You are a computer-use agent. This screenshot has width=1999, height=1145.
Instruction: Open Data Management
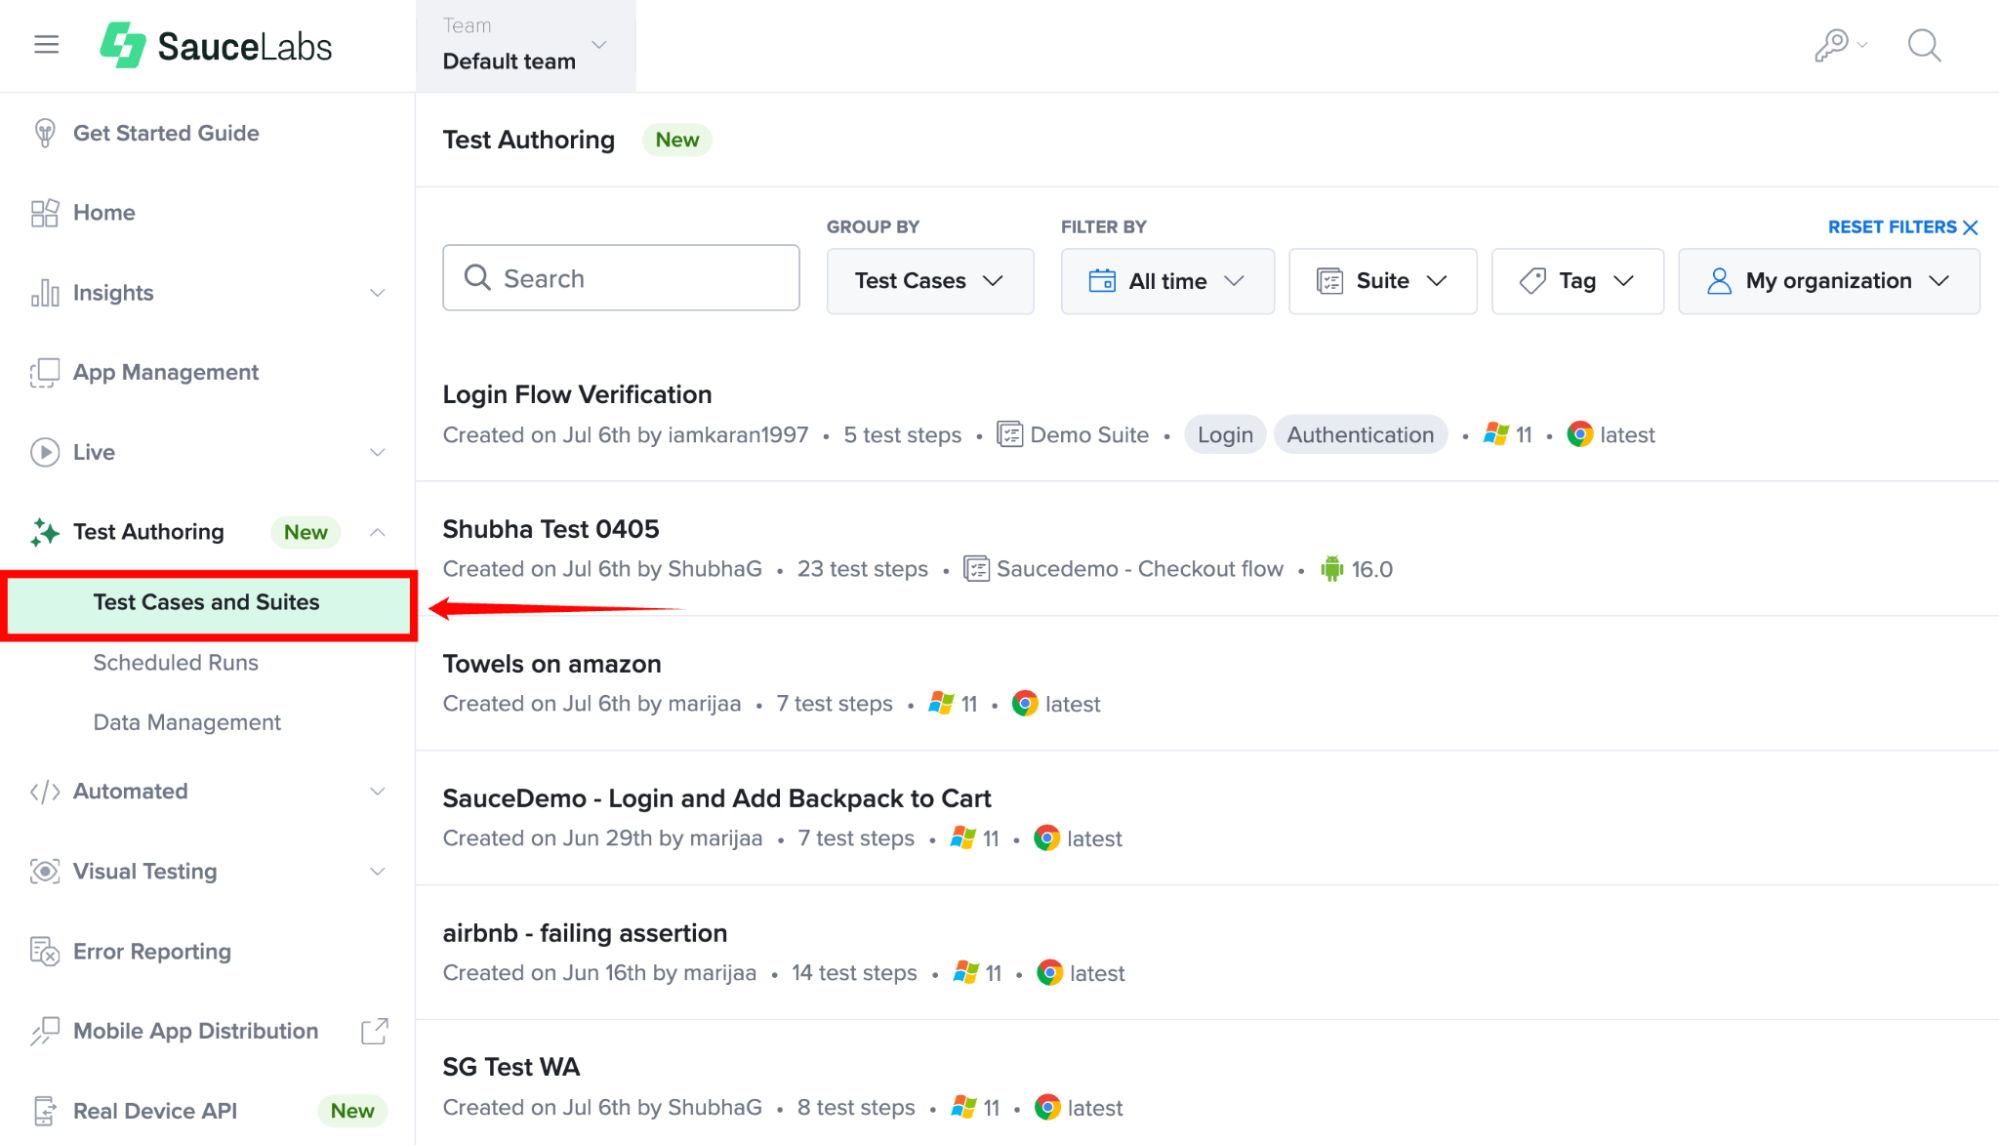187,723
